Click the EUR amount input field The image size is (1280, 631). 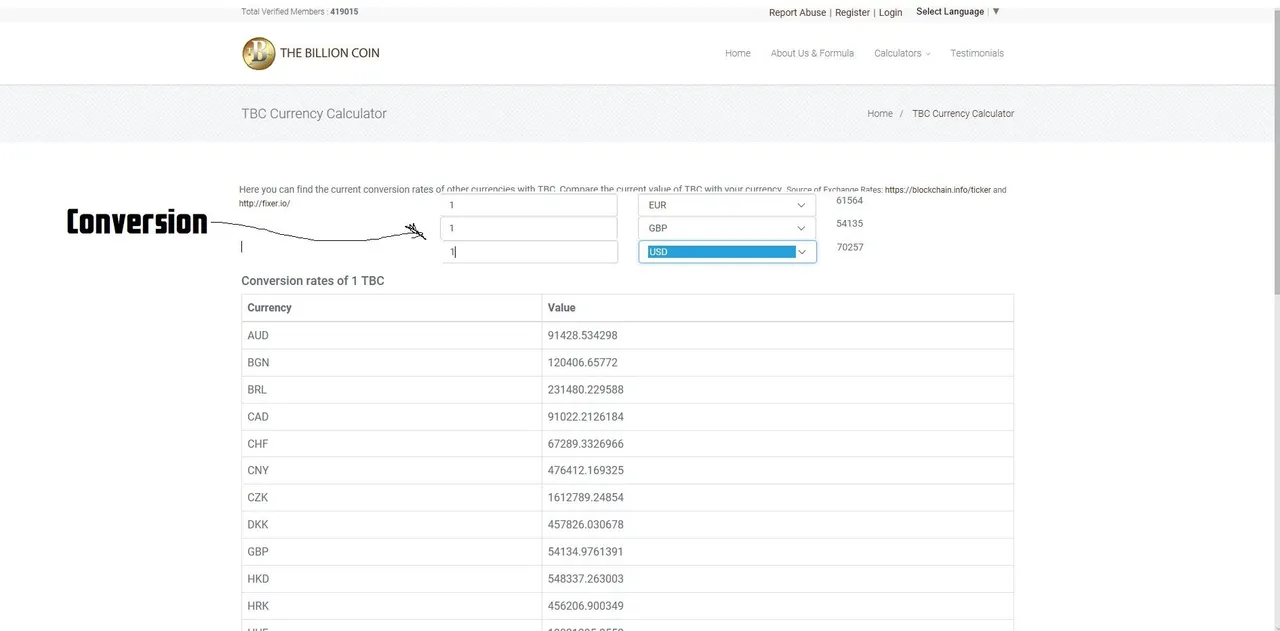529,205
